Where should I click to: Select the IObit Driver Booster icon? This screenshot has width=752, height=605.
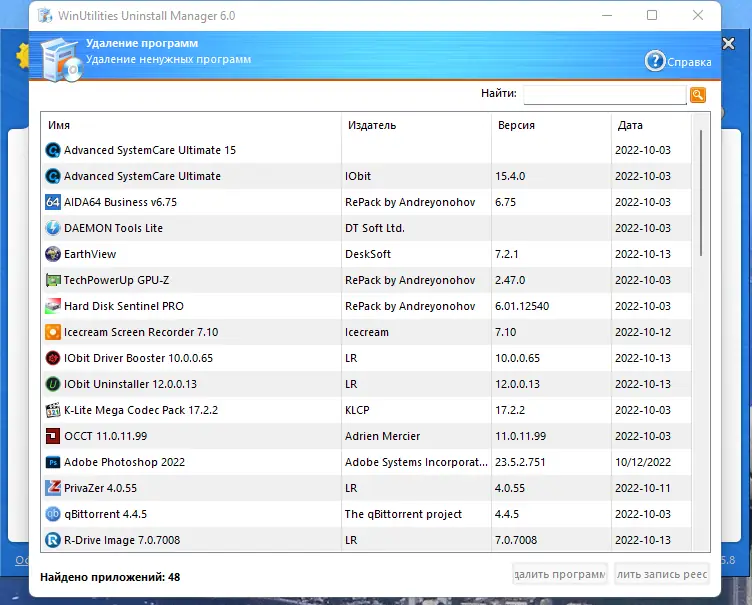[53, 358]
